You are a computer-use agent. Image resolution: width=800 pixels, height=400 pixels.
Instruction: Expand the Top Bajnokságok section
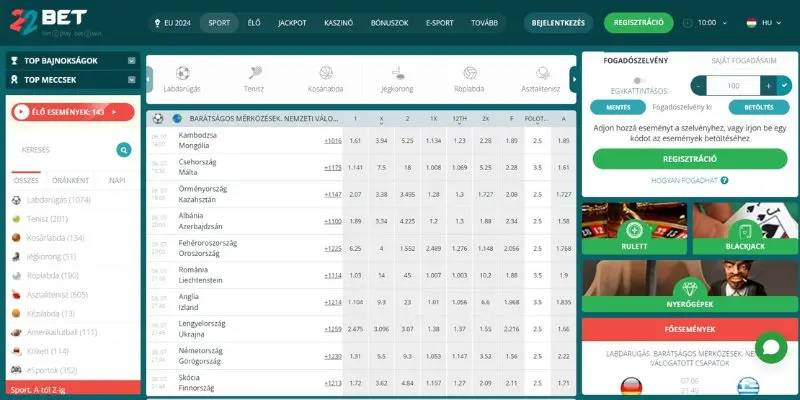pos(73,61)
